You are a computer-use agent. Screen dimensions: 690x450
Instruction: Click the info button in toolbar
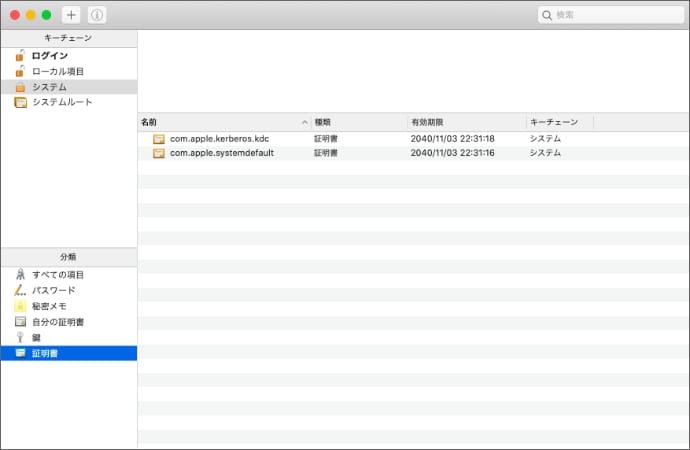coord(96,15)
